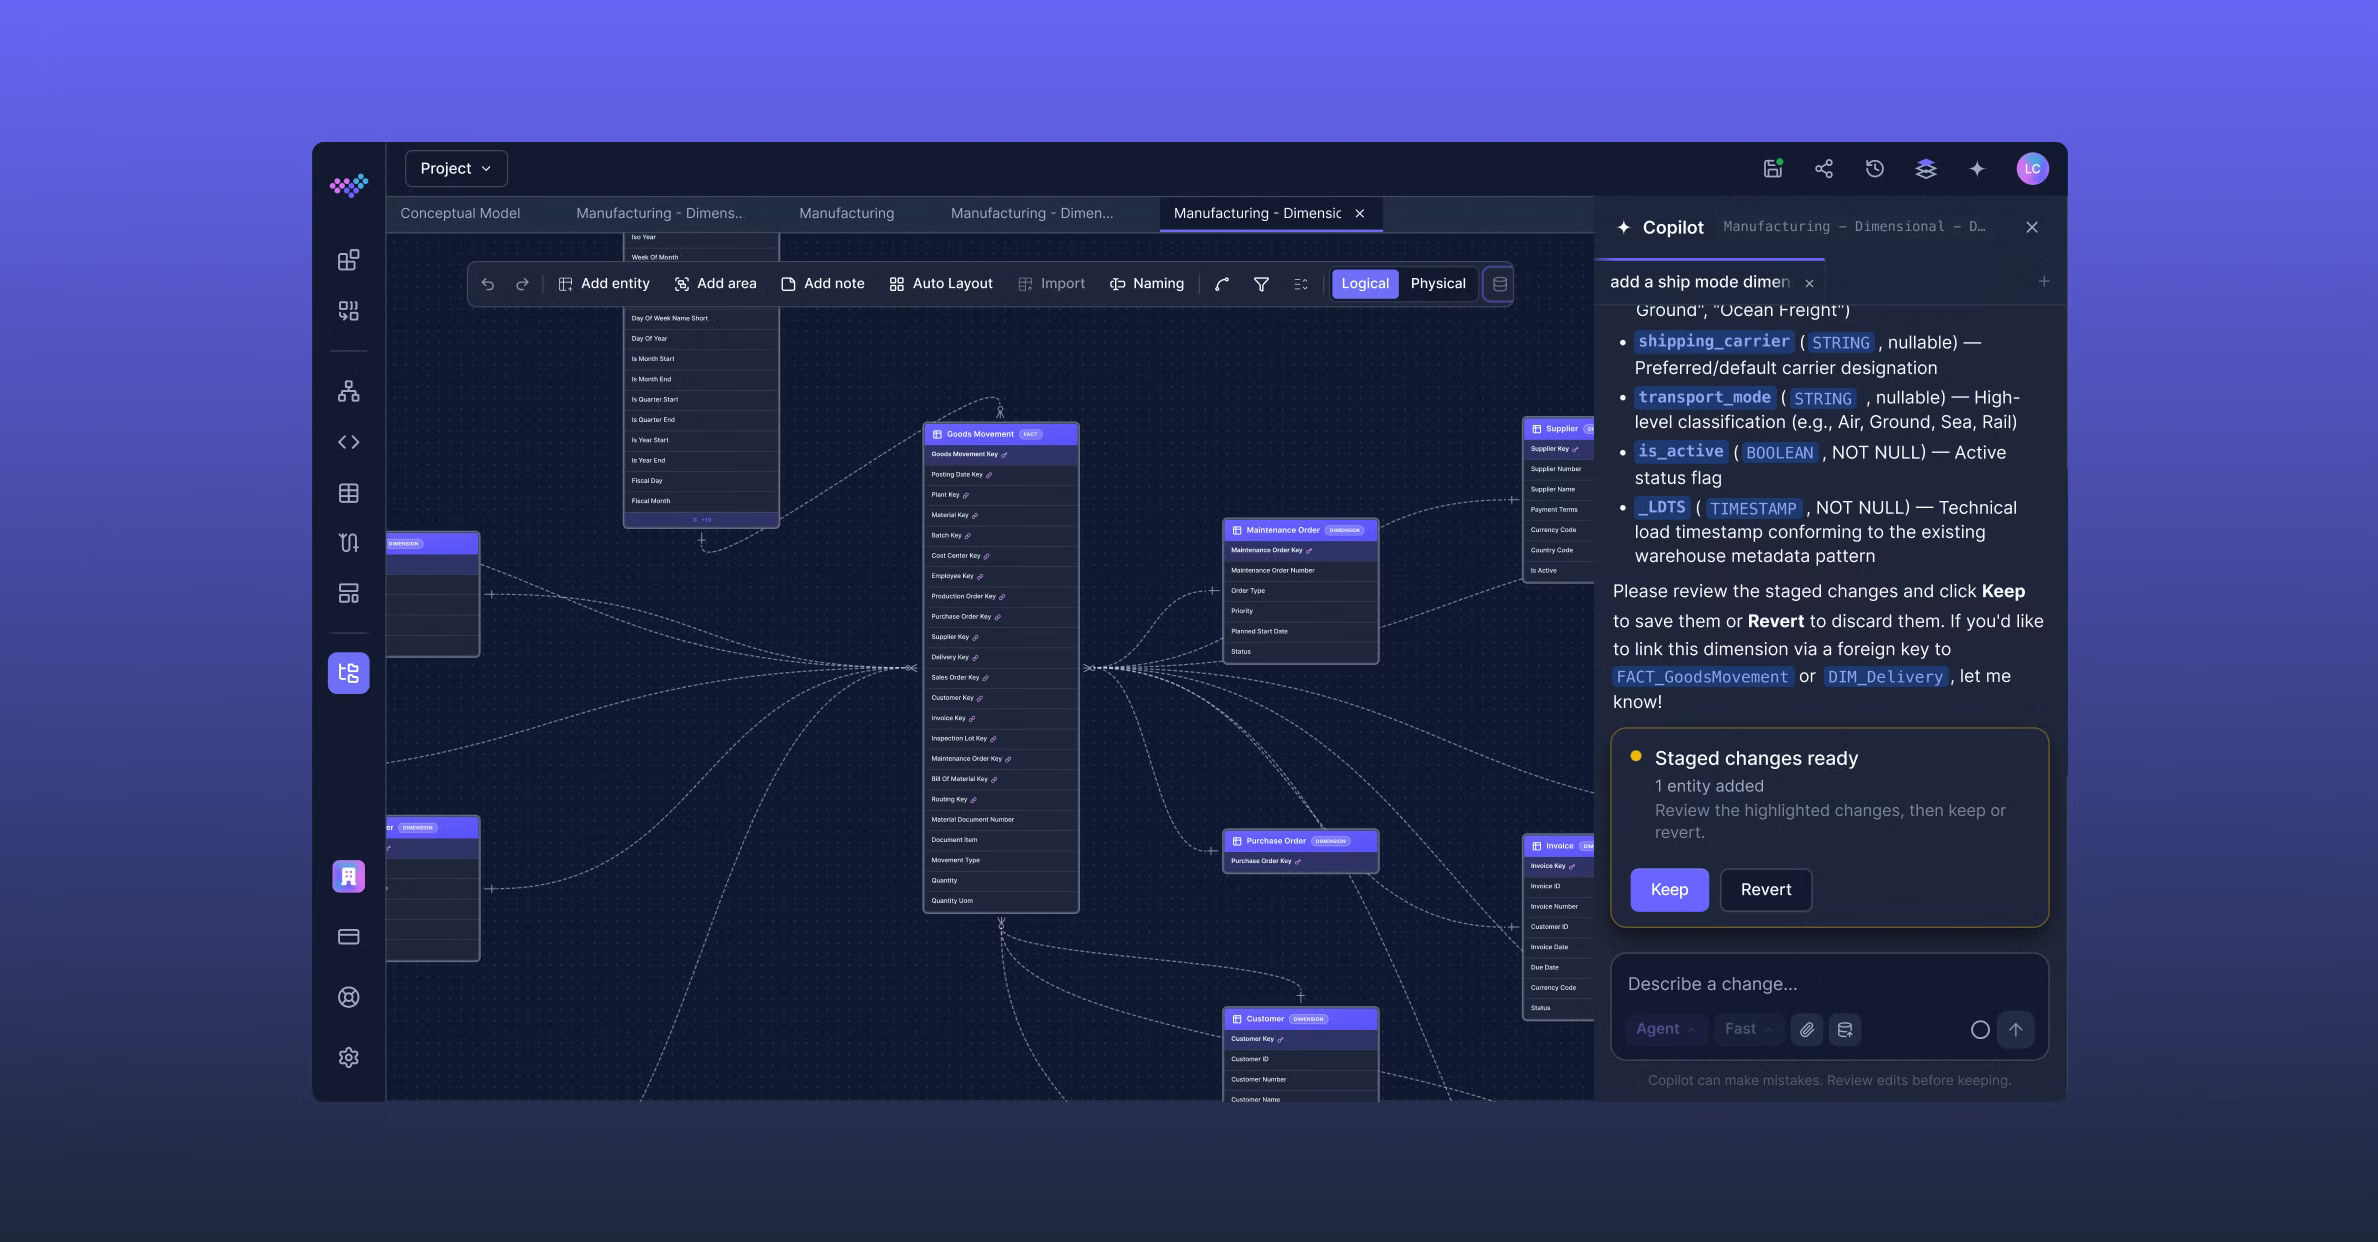Click the Copilot sparkle icon in top bar
The width and height of the screenshot is (2378, 1242).
click(x=1977, y=168)
